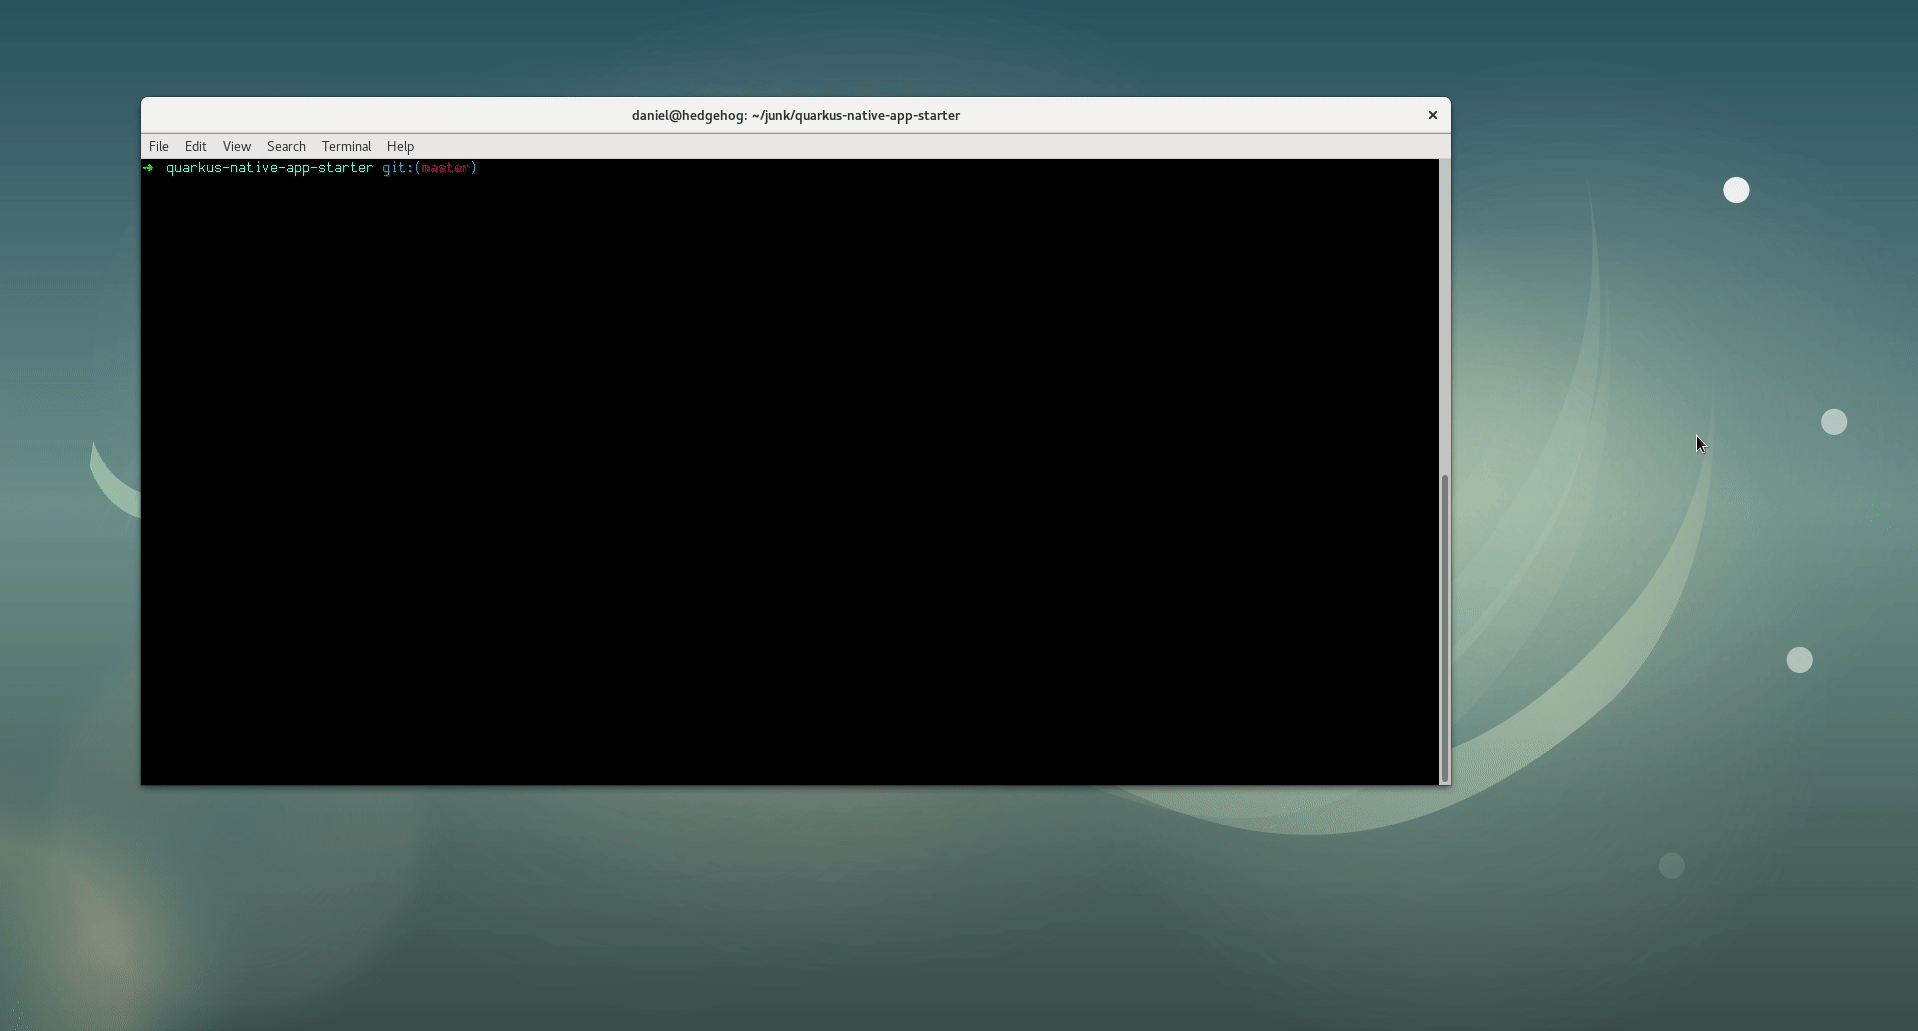Click the git:(master) branch indicator
1918x1031 pixels.
tap(429, 167)
